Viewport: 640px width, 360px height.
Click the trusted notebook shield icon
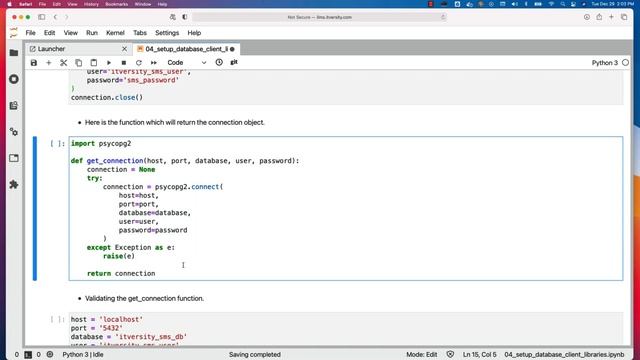pos(450,355)
